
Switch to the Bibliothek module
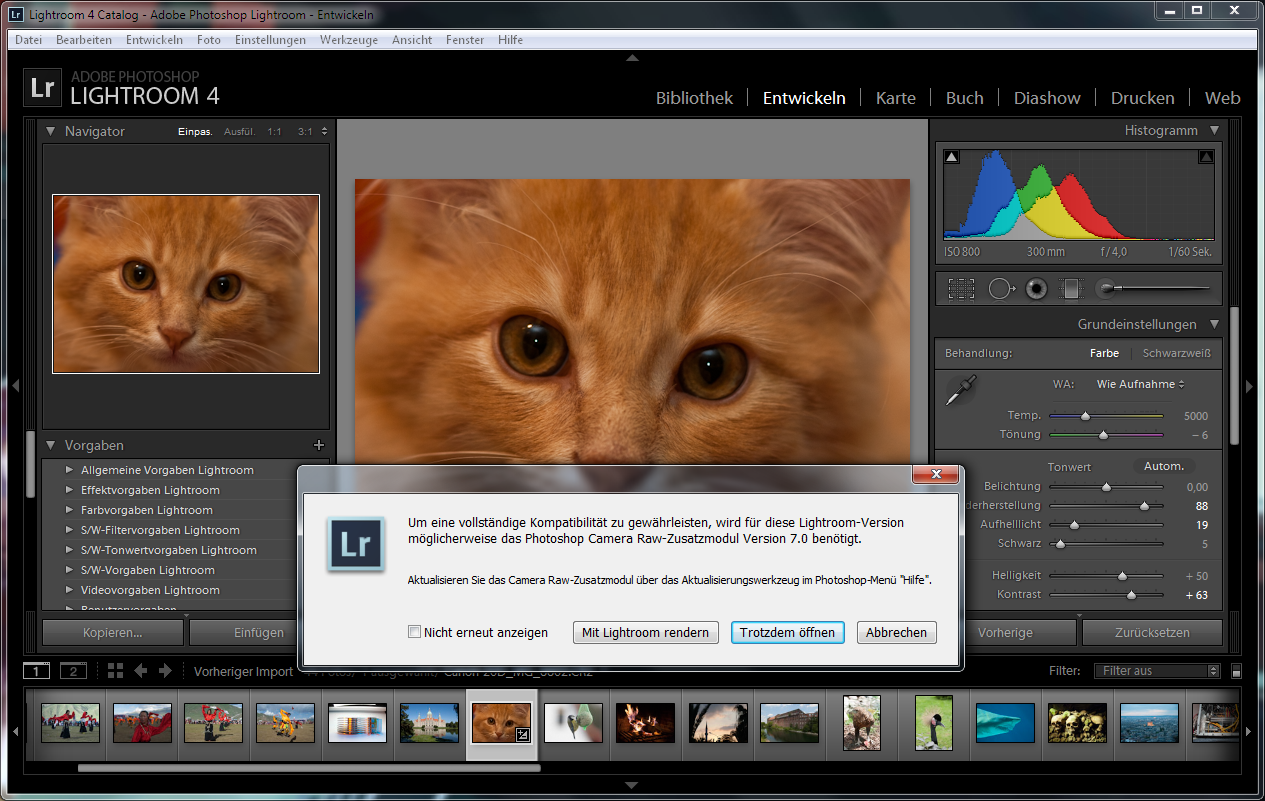[x=694, y=98]
